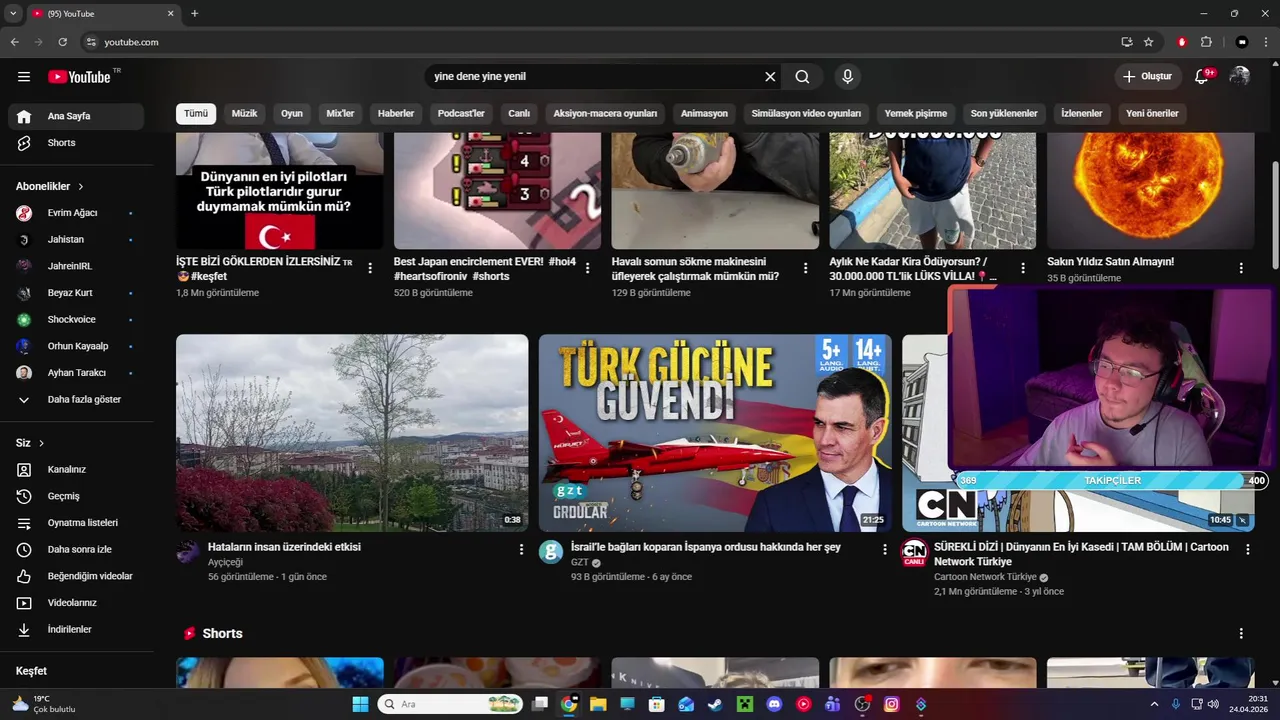Open Shorts in the sidebar

(x=76, y=143)
